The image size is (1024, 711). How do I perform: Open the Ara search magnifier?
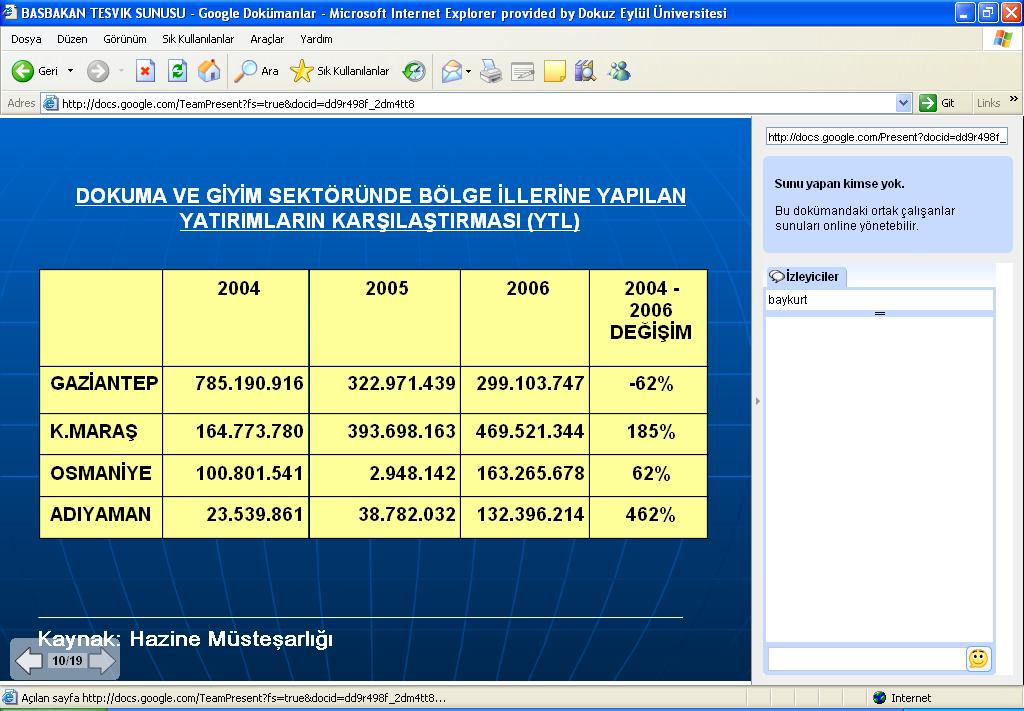click(257, 71)
